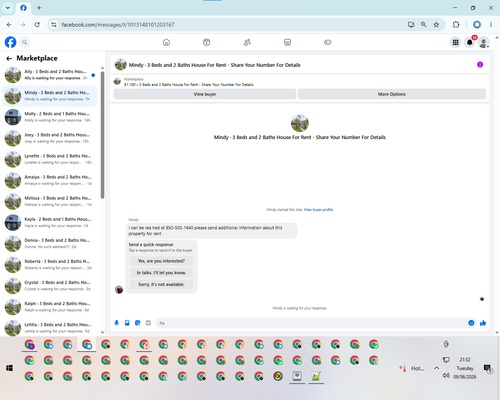The height and width of the screenshot is (400, 500).
Task: Select Mindy's conversation in the list
Action: 50,96
